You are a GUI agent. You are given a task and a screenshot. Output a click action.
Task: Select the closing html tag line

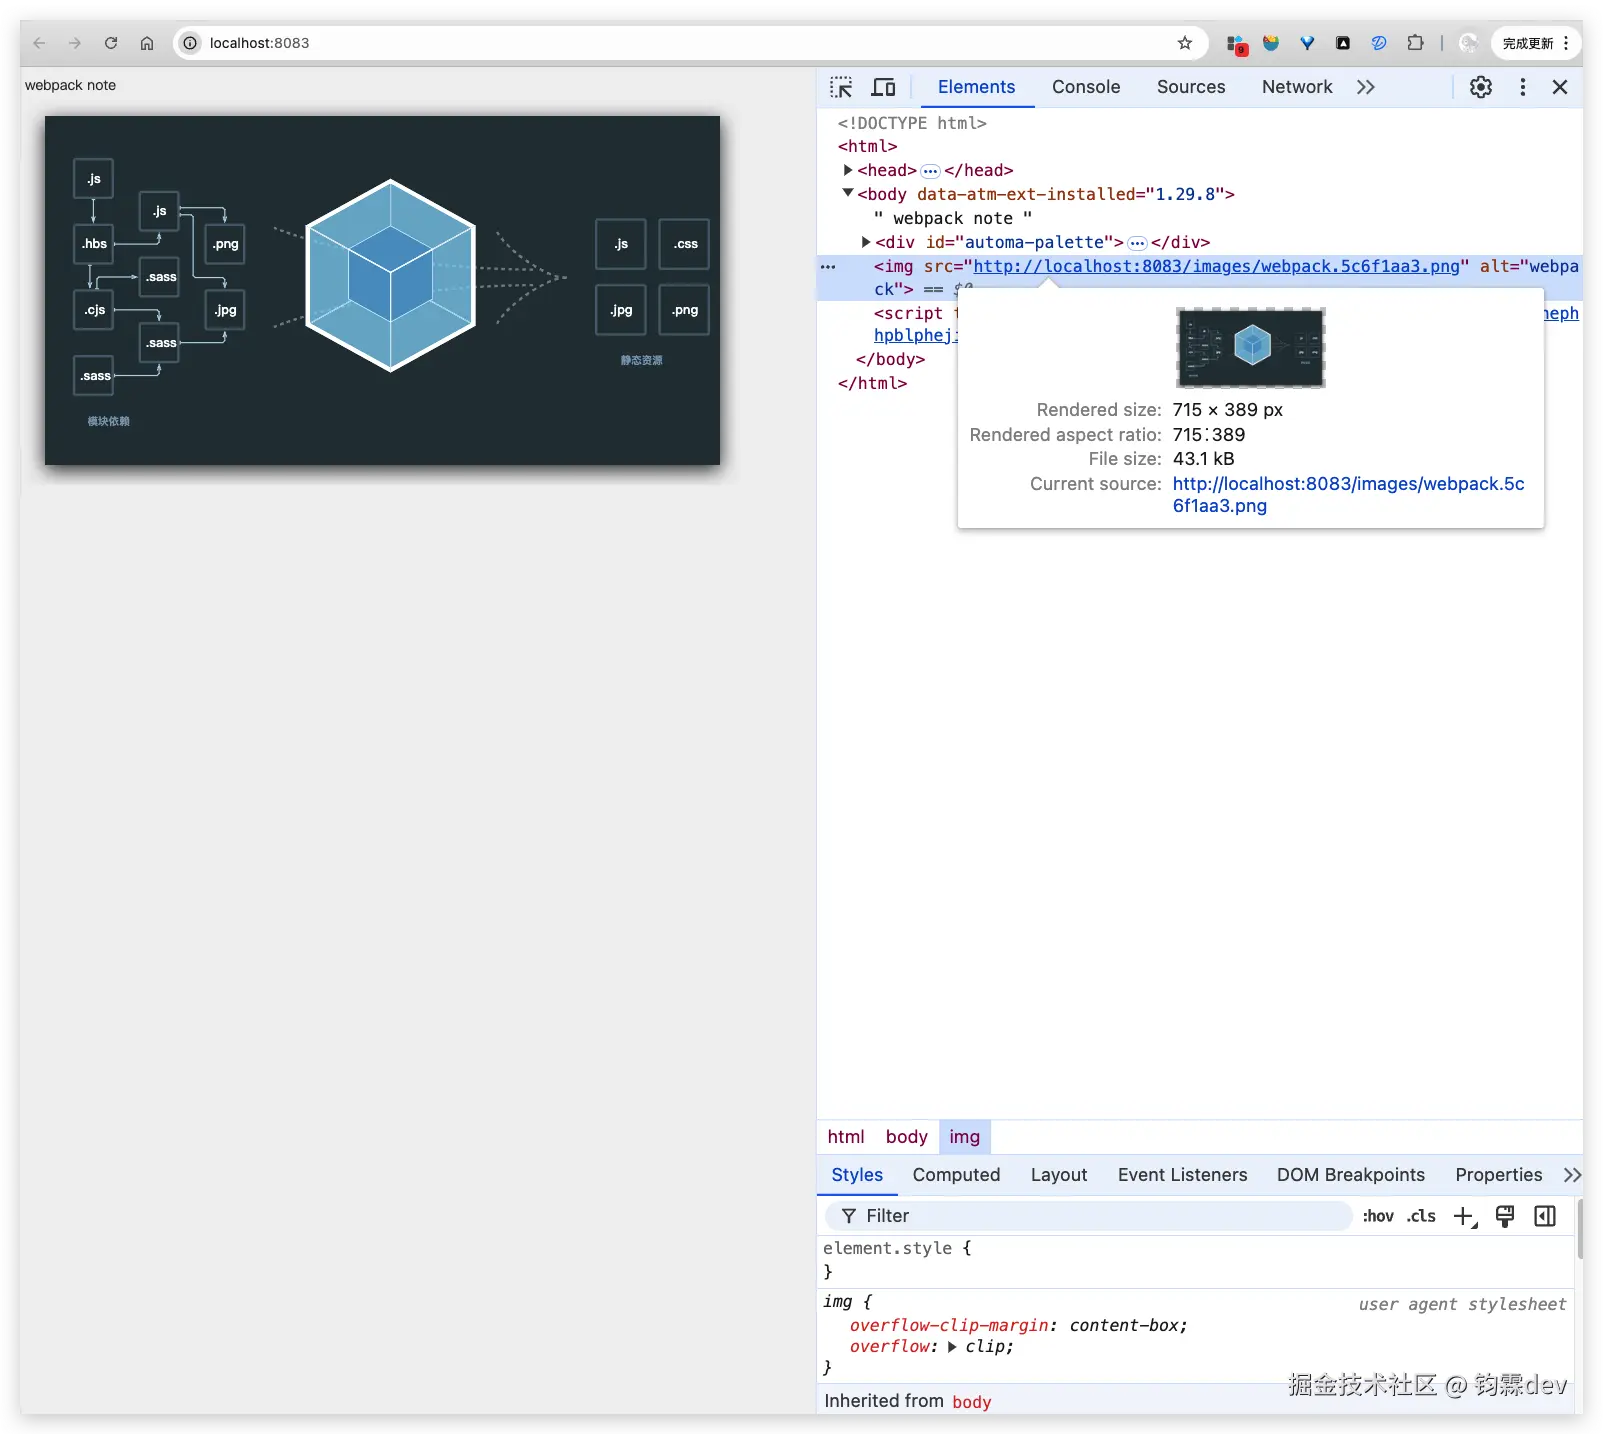(872, 383)
